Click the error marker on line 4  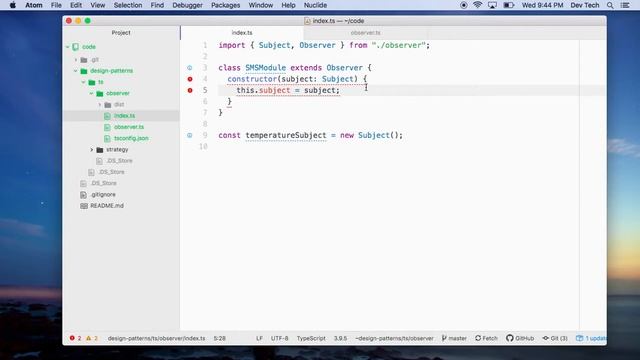point(190,79)
